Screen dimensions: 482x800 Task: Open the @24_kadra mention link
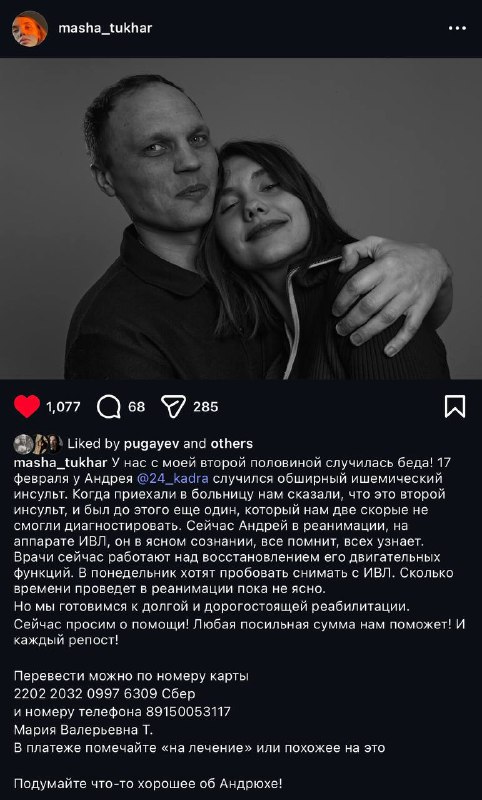tap(172, 479)
